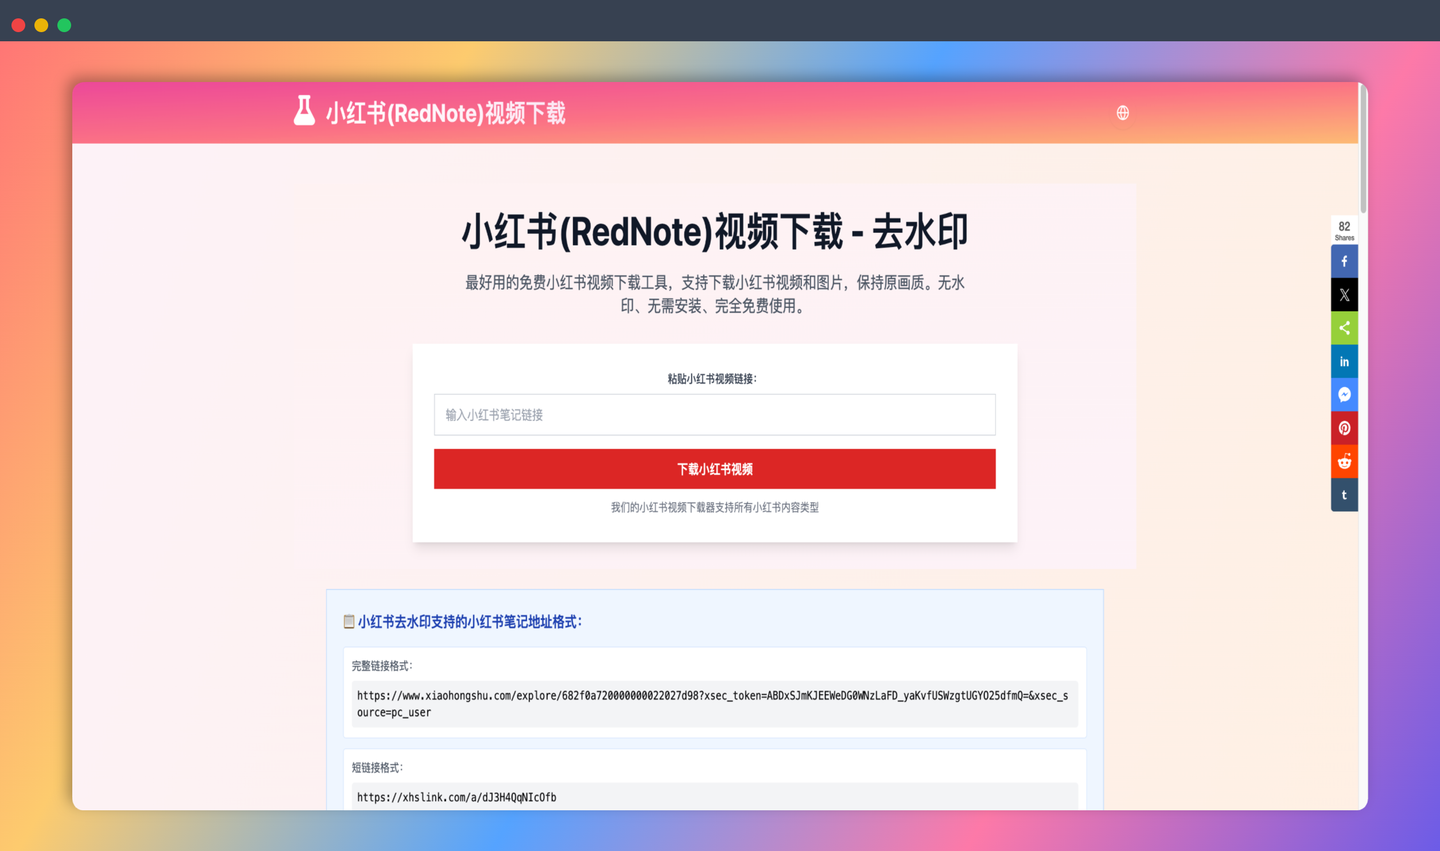Viewport: 1440px width, 851px height.
Task: Click the label 粘贴小红书视频链接:
Action: click(x=712, y=379)
